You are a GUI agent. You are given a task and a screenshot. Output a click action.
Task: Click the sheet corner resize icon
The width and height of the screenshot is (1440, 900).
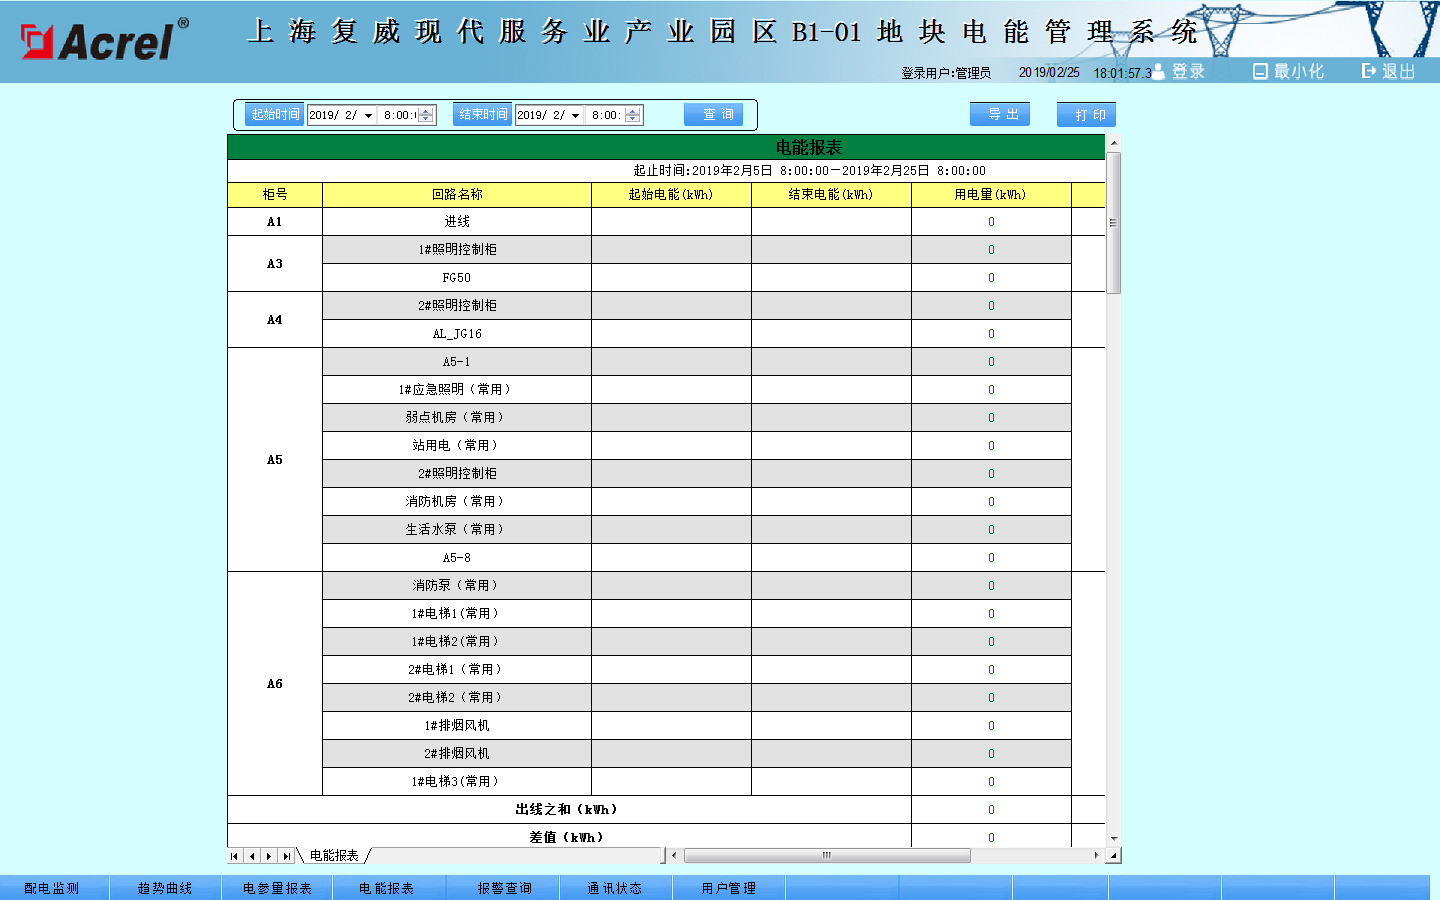click(1114, 856)
